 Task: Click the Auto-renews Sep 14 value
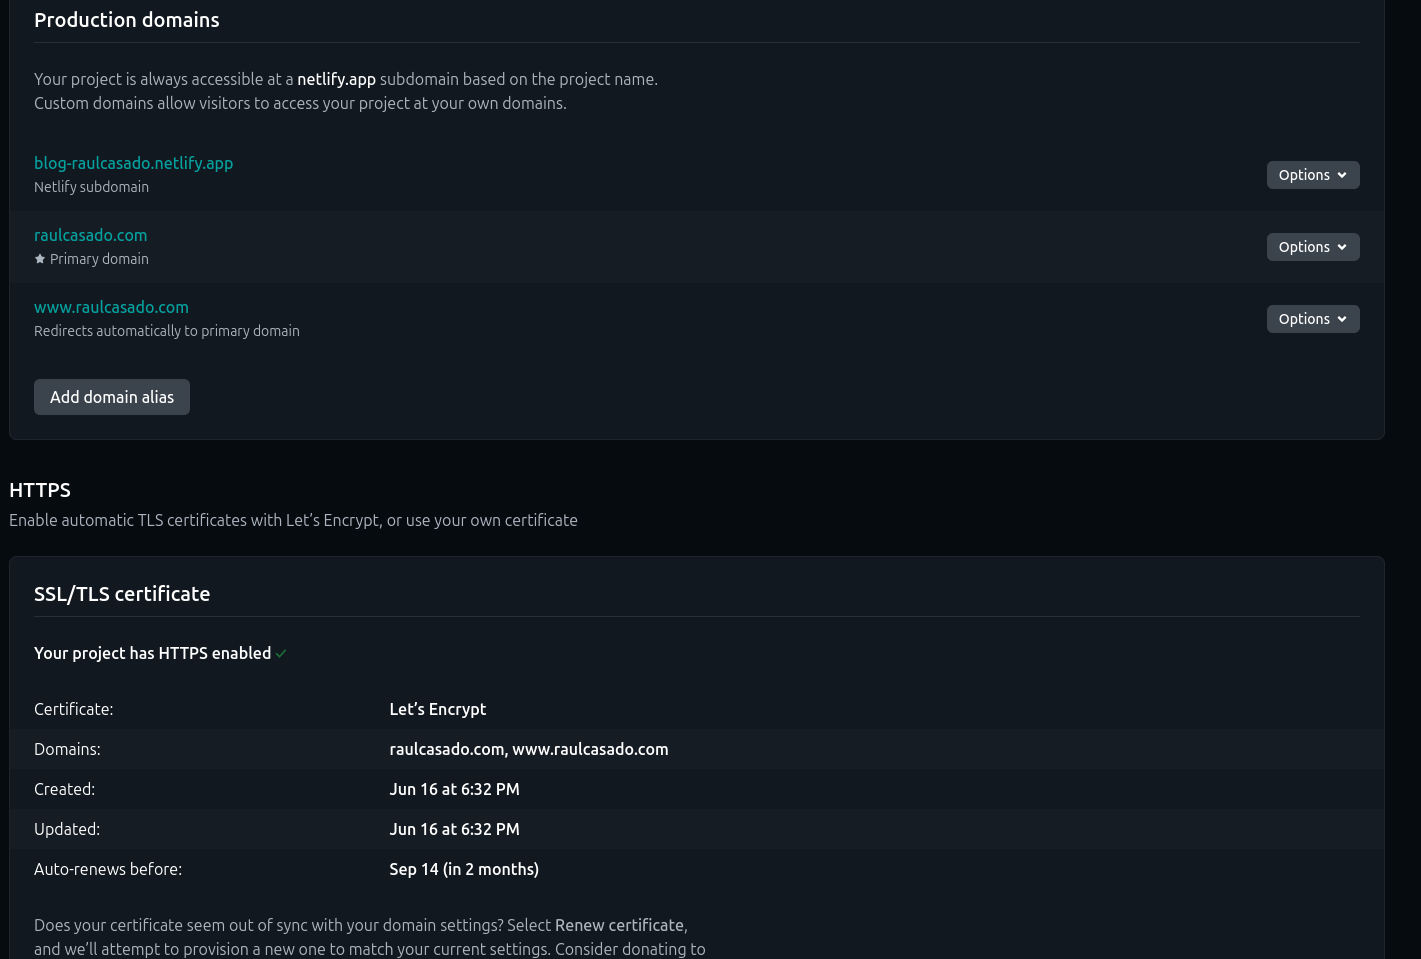tap(464, 869)
